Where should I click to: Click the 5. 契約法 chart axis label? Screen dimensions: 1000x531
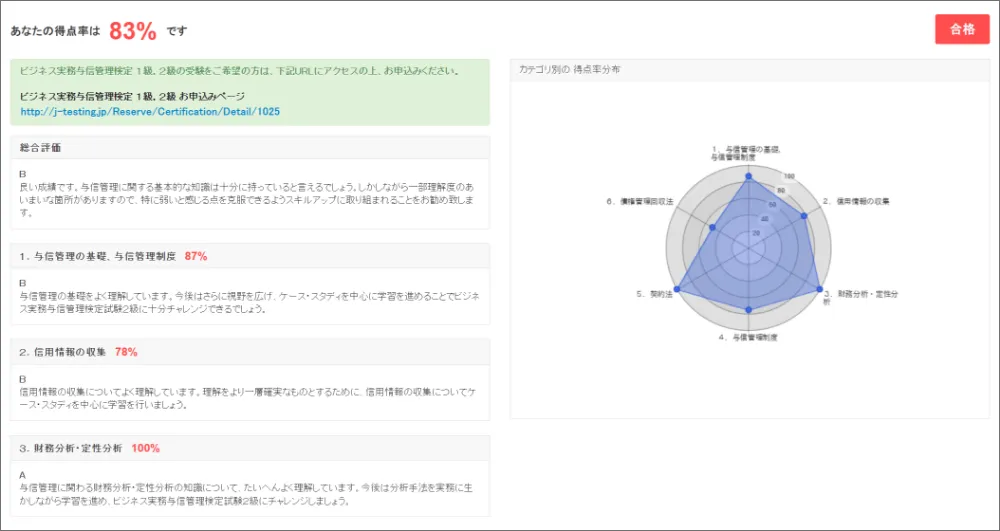coord(654,295)
